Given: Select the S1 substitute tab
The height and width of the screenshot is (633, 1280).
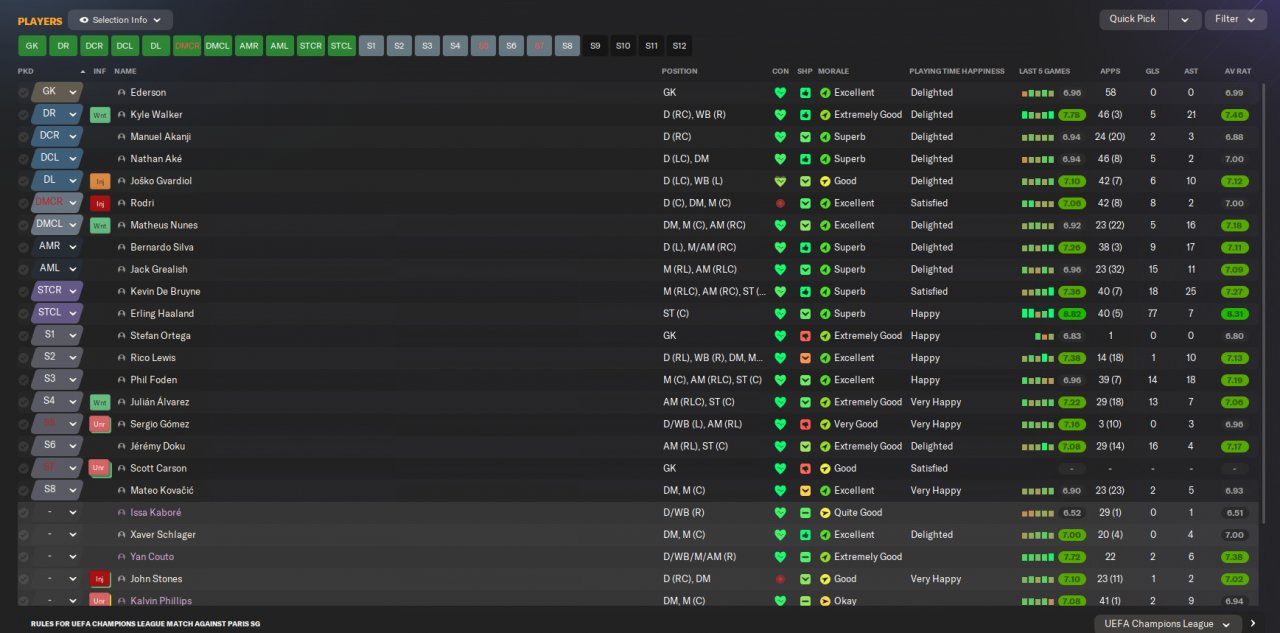Looking at the screenshot, I should pyautogui.click(x=372, y=46).
